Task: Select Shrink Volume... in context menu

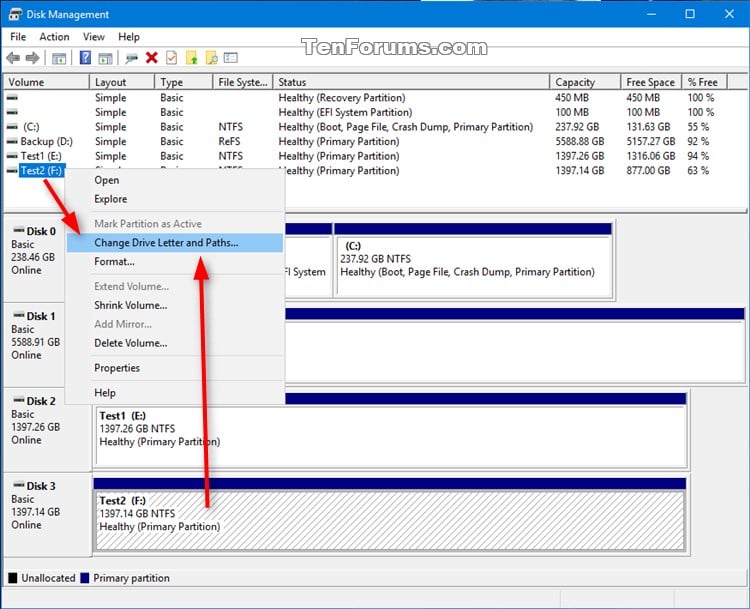Action: (x=175, y=305)
